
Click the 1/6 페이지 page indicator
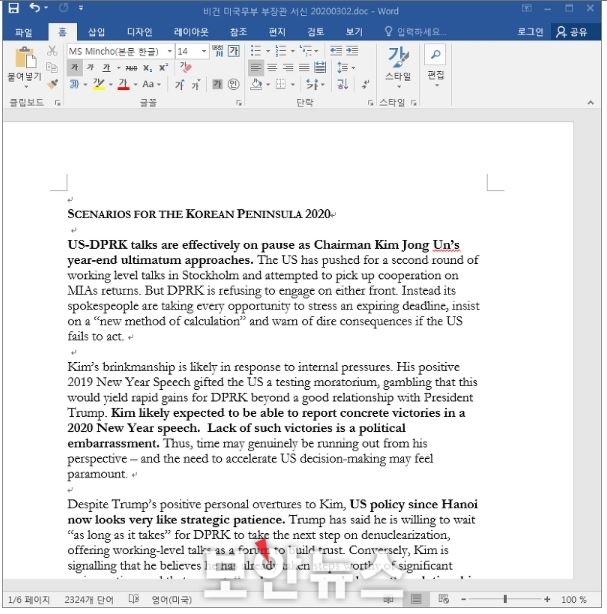pos(29,600)
